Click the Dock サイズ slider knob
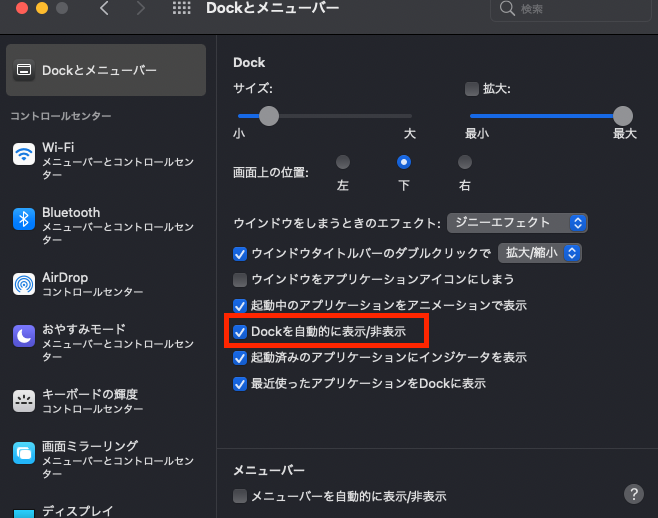The image size is (658, 518). pos(269,116)
